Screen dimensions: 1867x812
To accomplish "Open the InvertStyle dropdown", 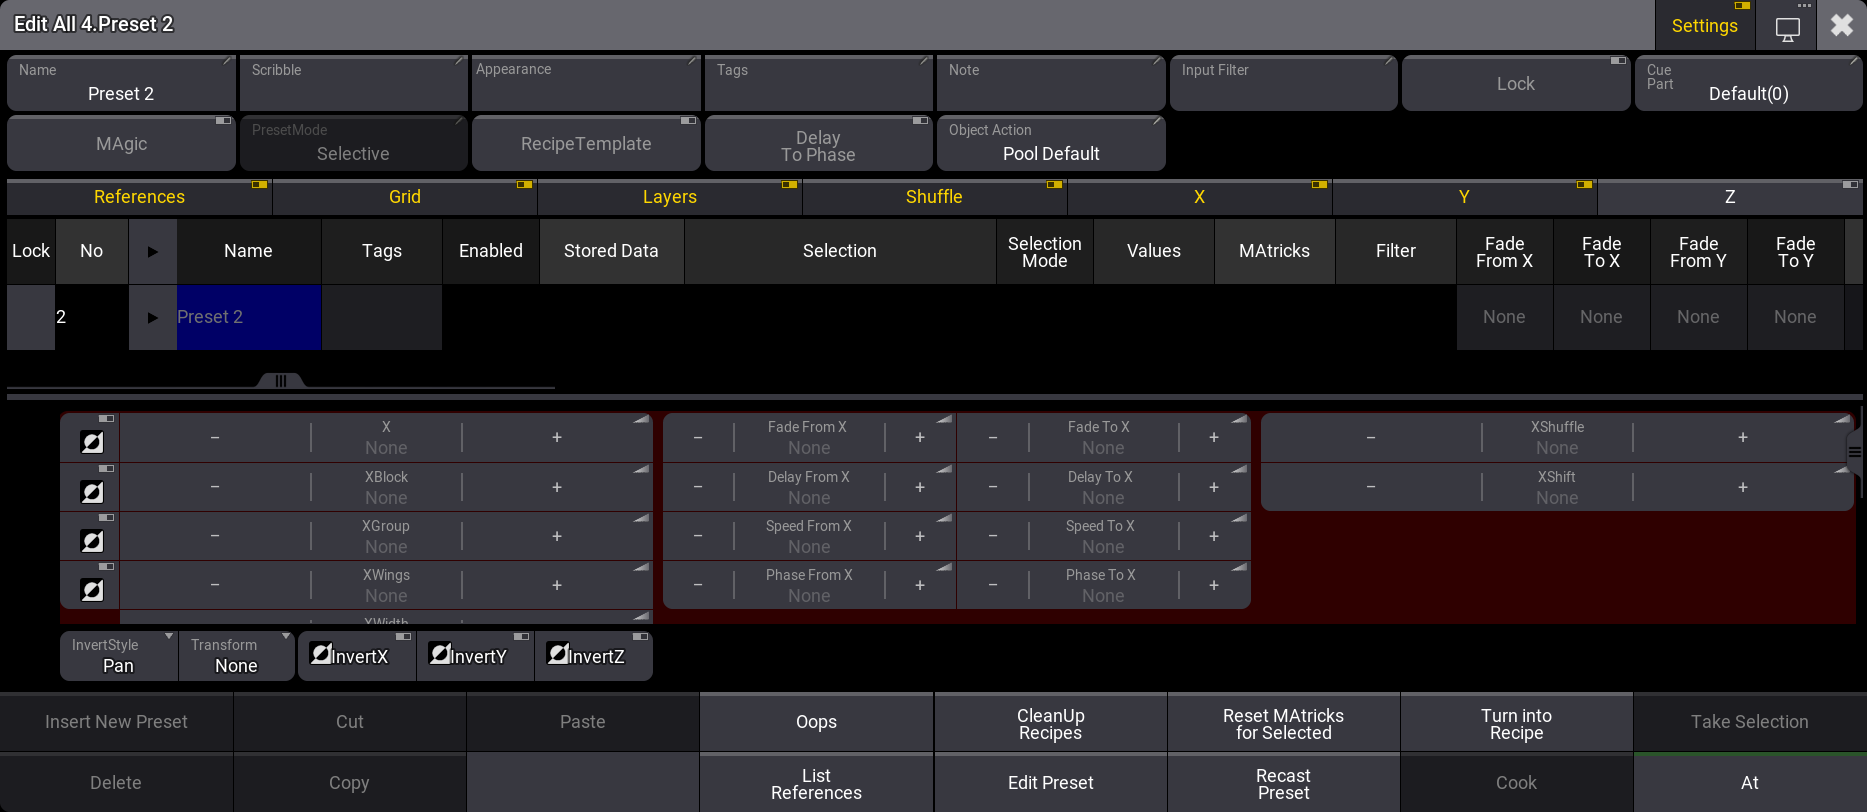I will 119,656.
